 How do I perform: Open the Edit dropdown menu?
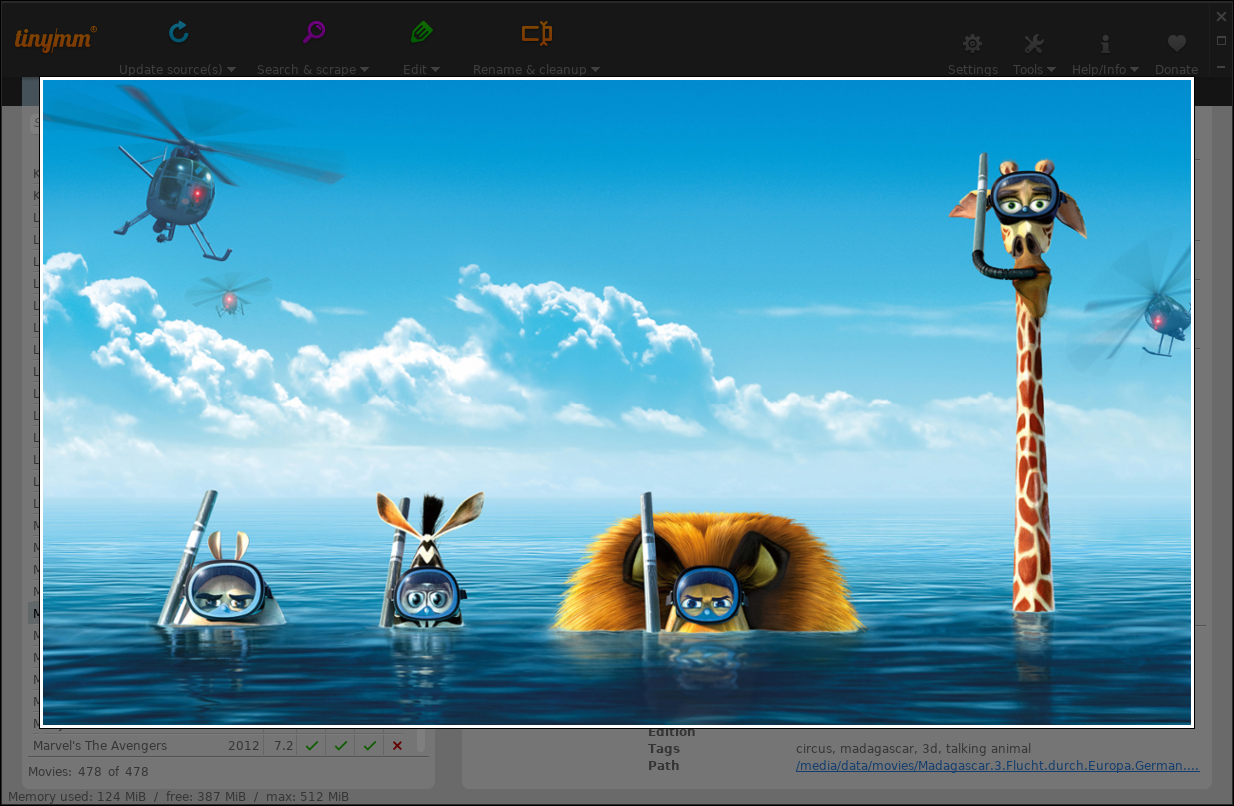coord(436,70)
